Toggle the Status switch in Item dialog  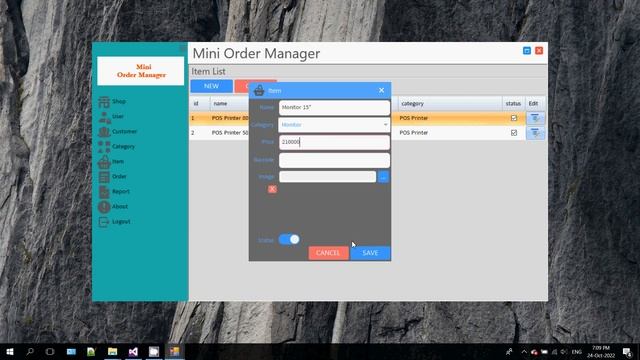tap(289, 240)
